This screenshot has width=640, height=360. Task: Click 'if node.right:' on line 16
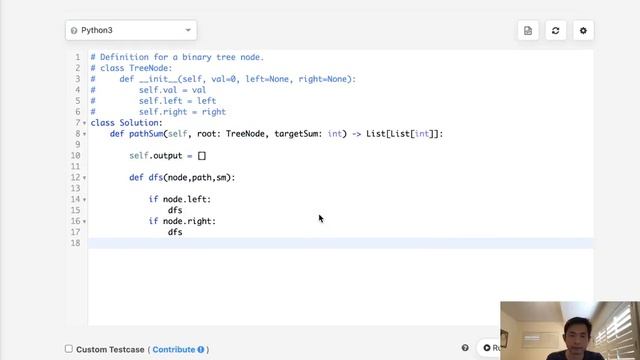coord(182,221)
